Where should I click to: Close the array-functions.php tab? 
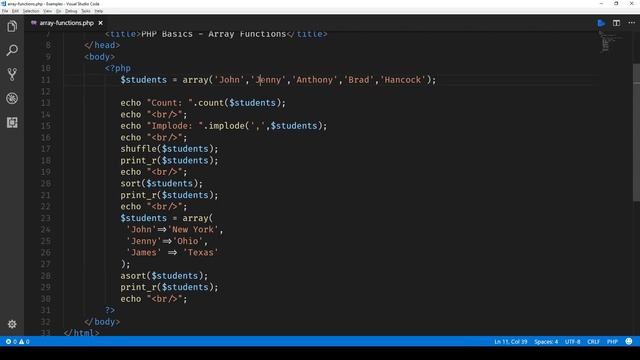click(100, 23)
